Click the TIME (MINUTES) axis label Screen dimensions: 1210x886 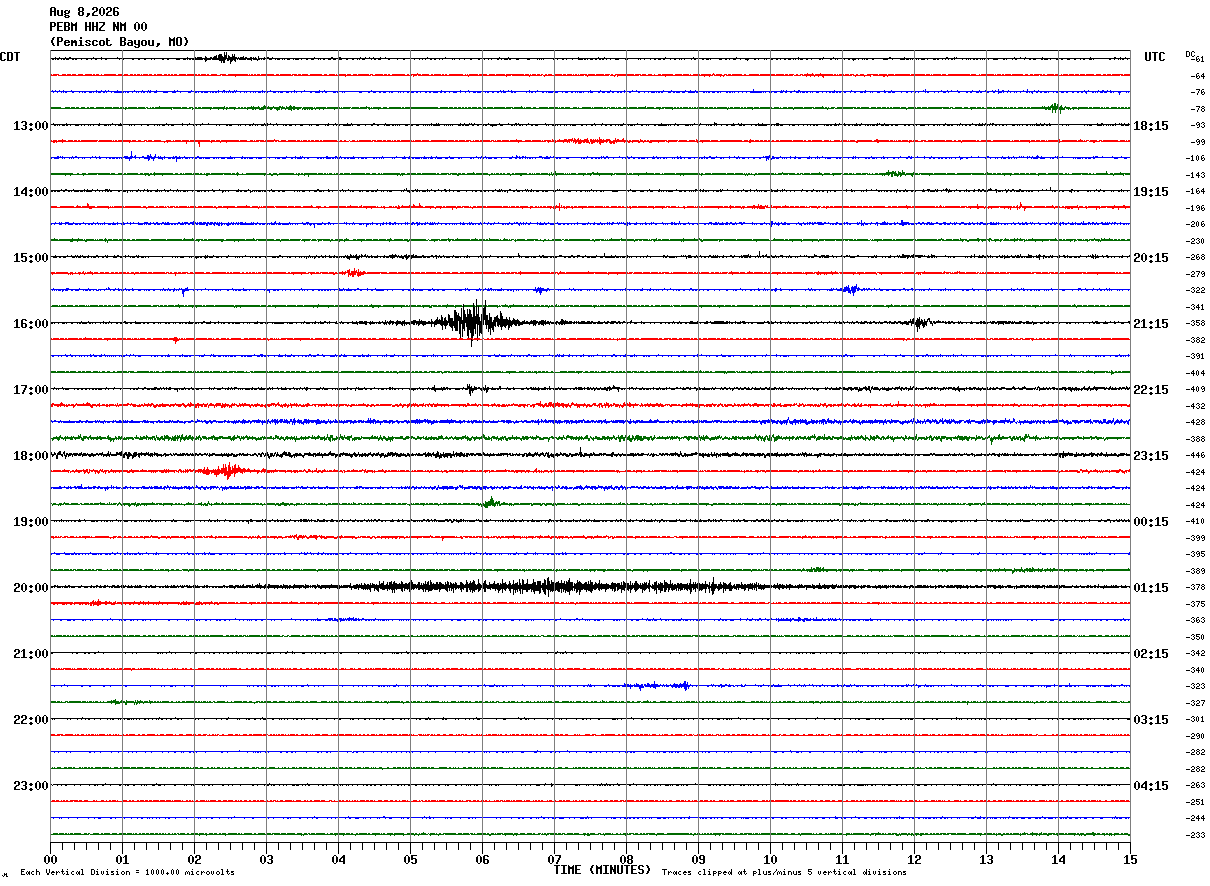tap(602, 870)
